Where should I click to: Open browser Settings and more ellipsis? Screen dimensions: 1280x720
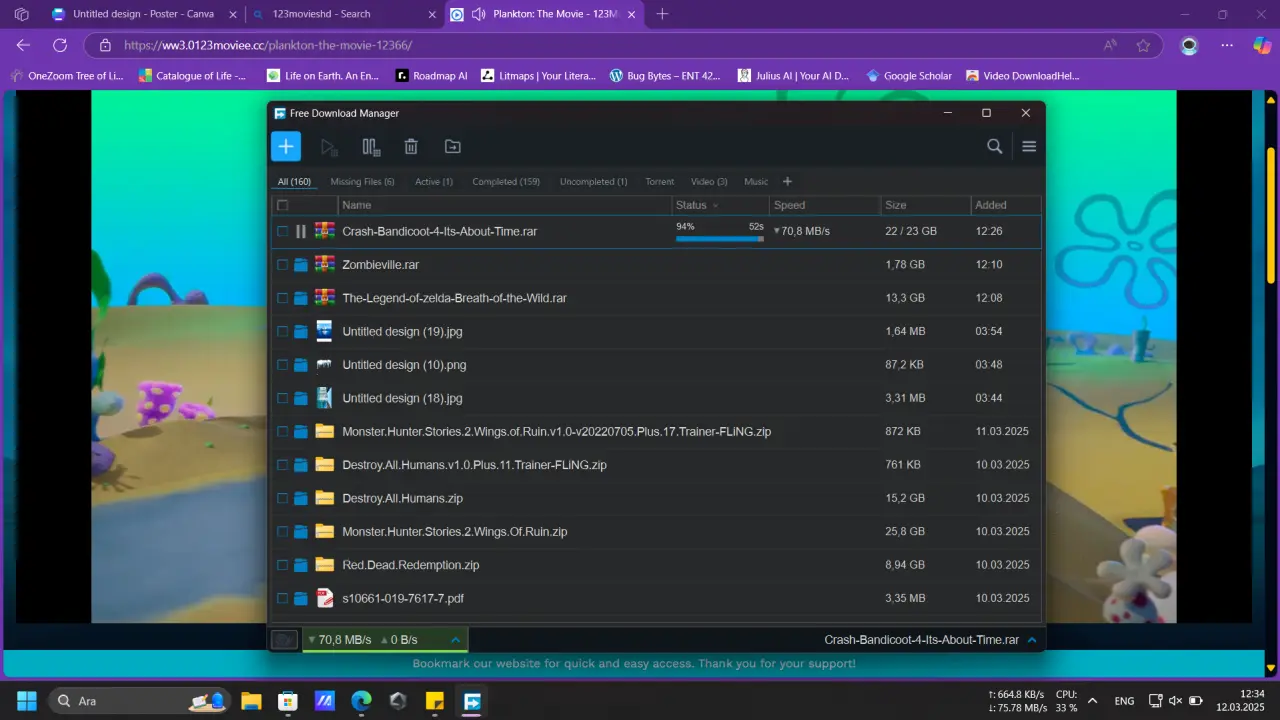tap(1227, 45)
